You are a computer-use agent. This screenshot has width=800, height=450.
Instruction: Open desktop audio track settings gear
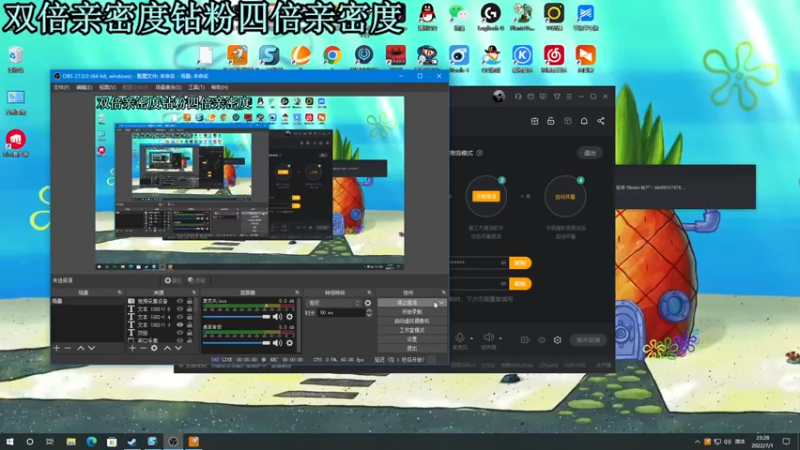pyautogui.click(x=290, y=343)
